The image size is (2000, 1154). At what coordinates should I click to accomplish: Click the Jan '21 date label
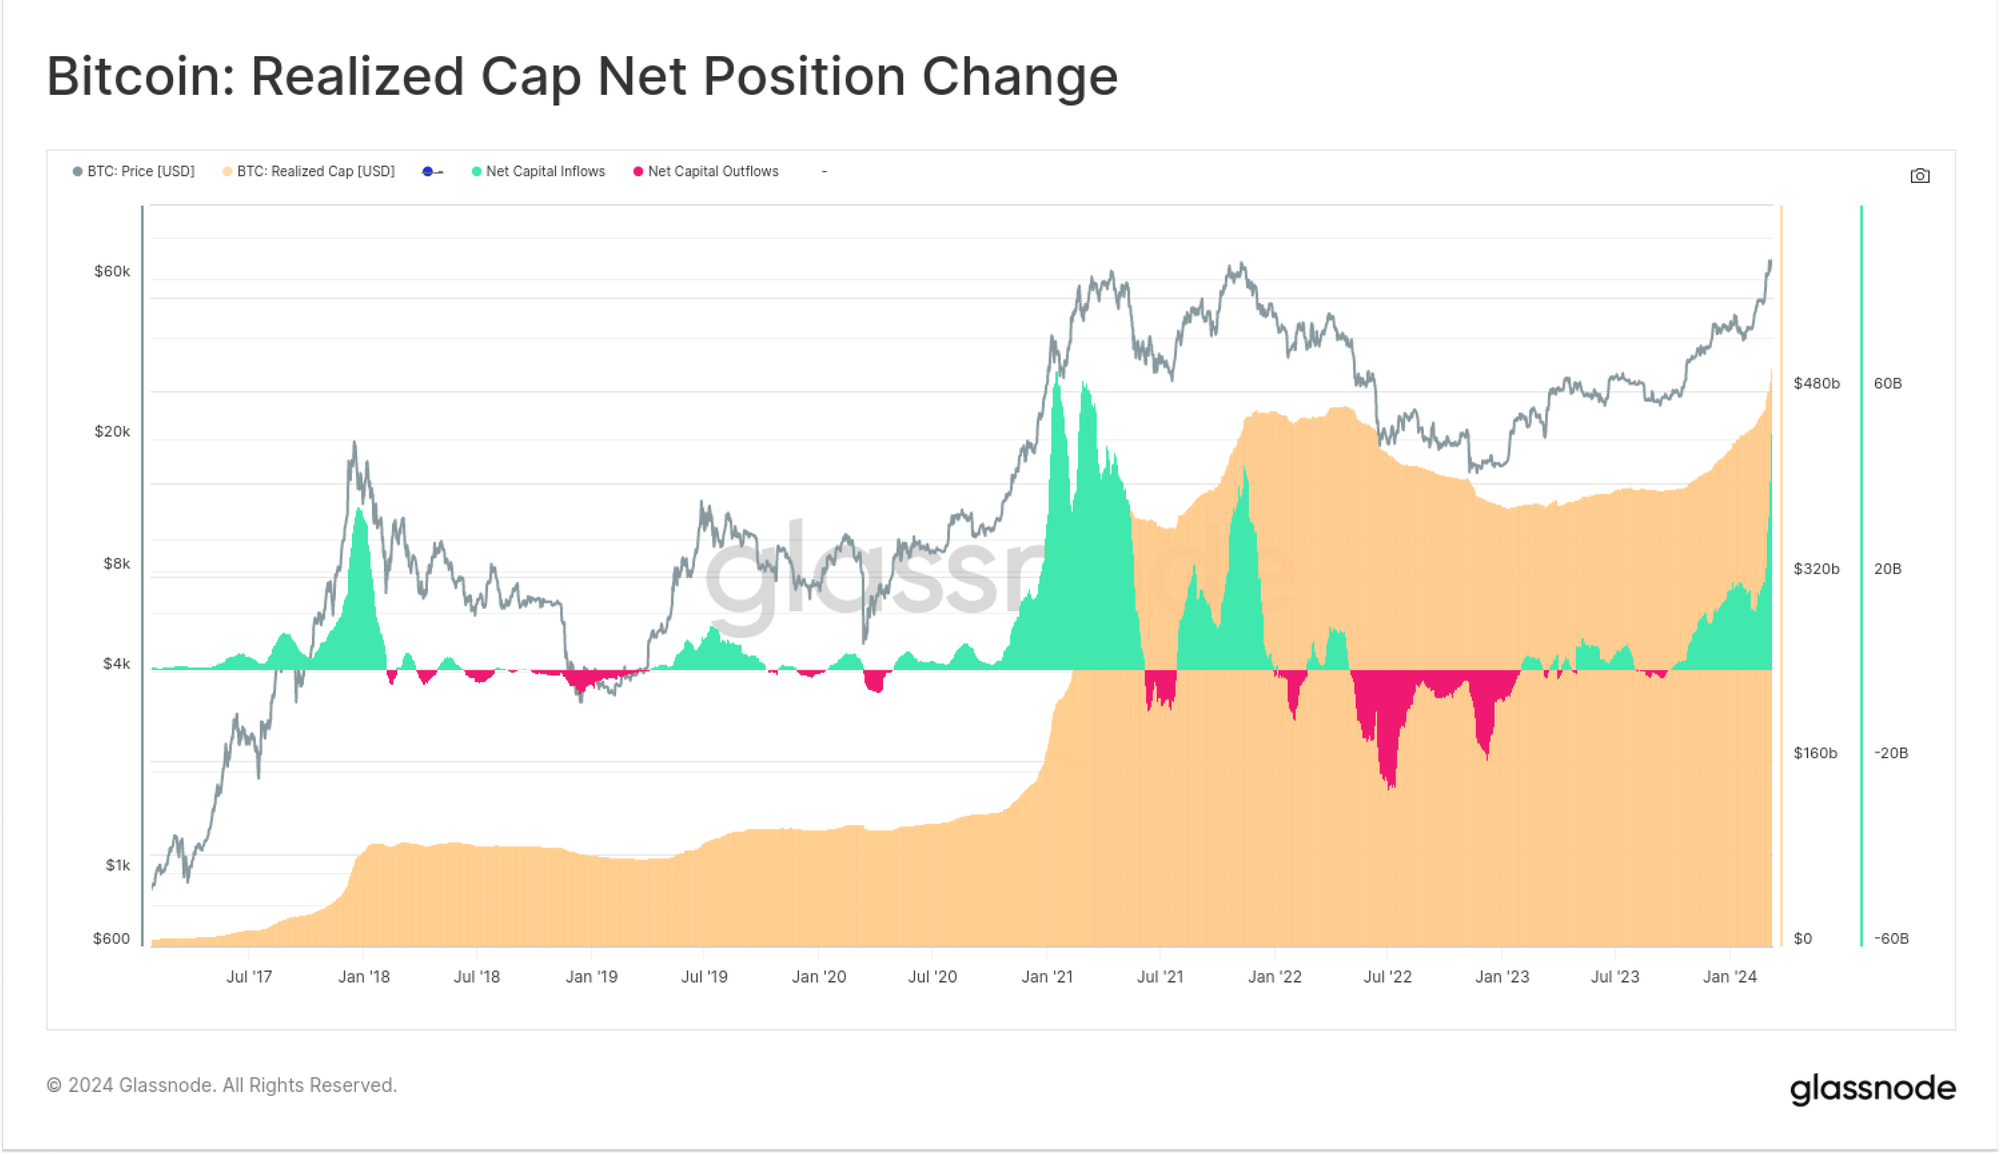(x=1047, y=977)
